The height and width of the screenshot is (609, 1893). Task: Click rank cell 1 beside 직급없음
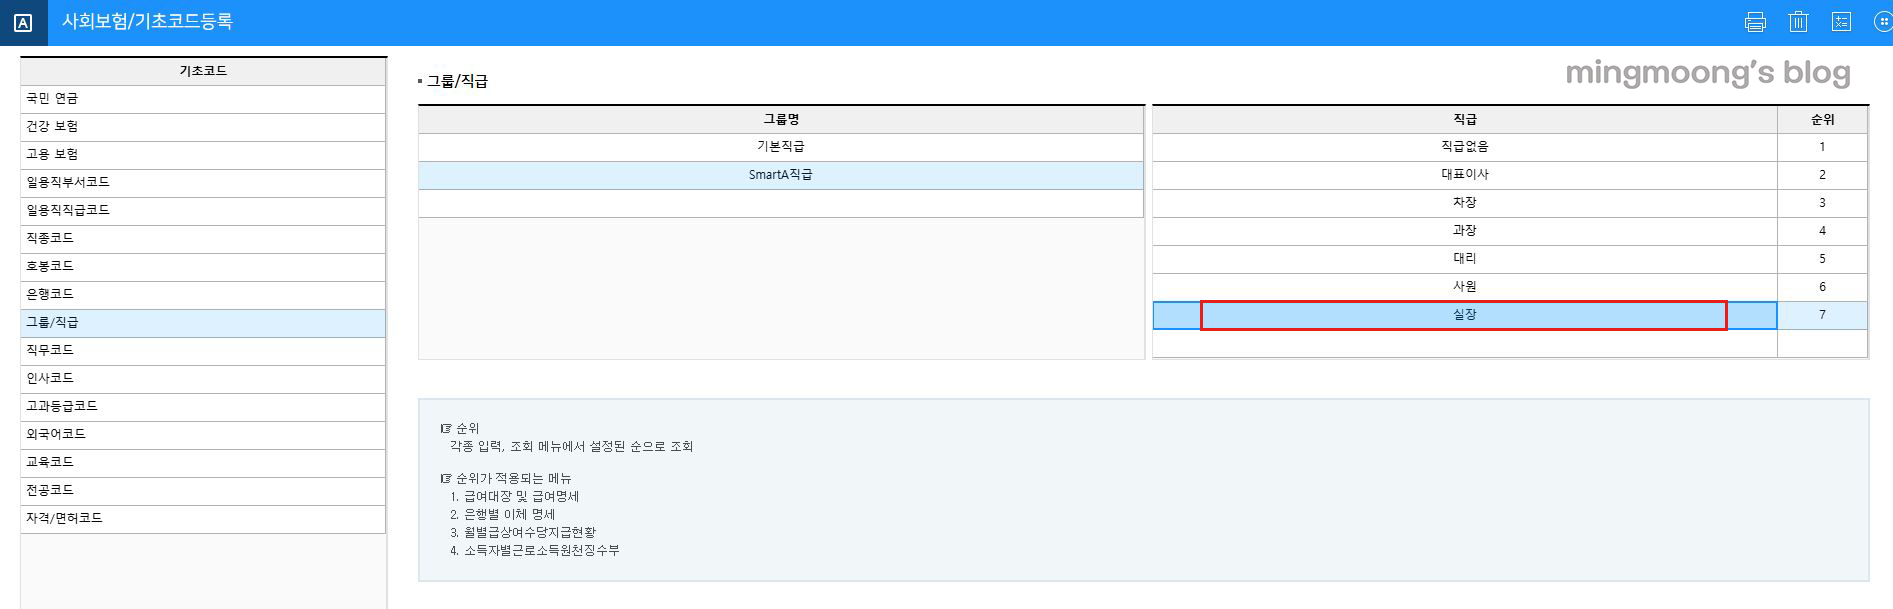coord(1822,147)
